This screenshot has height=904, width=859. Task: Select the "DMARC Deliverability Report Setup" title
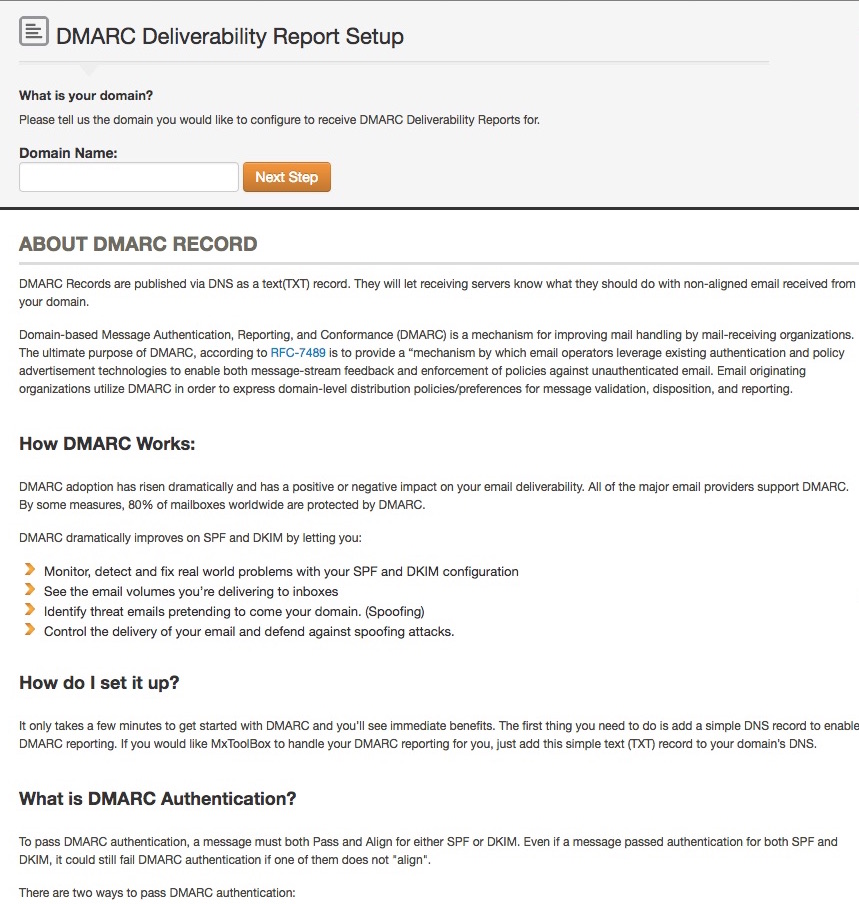point(231,36)
